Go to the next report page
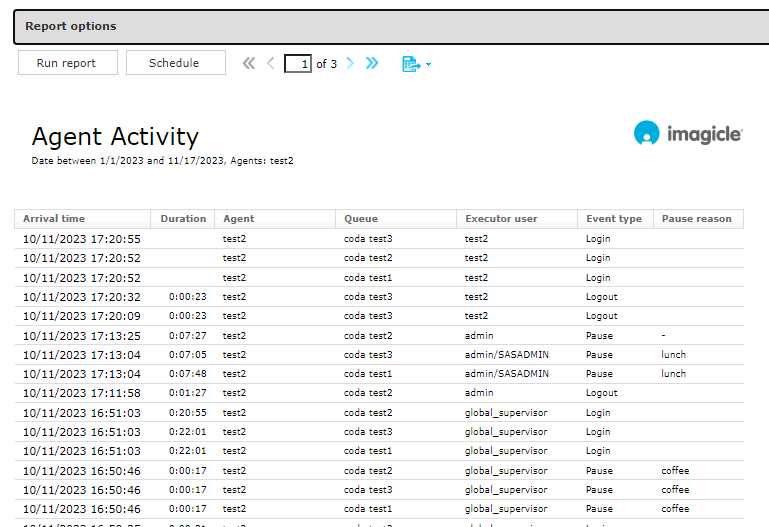Screen dimensions: 769x527 point(350,63)
